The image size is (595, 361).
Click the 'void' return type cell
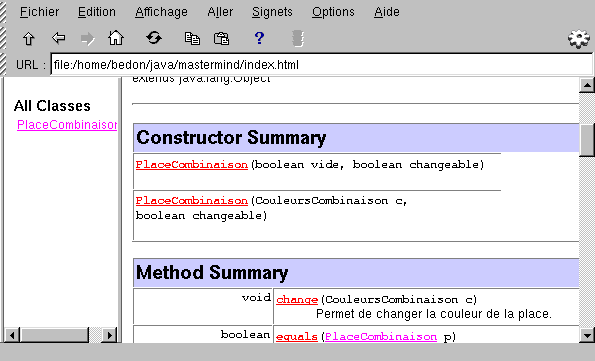coord(203,306)
